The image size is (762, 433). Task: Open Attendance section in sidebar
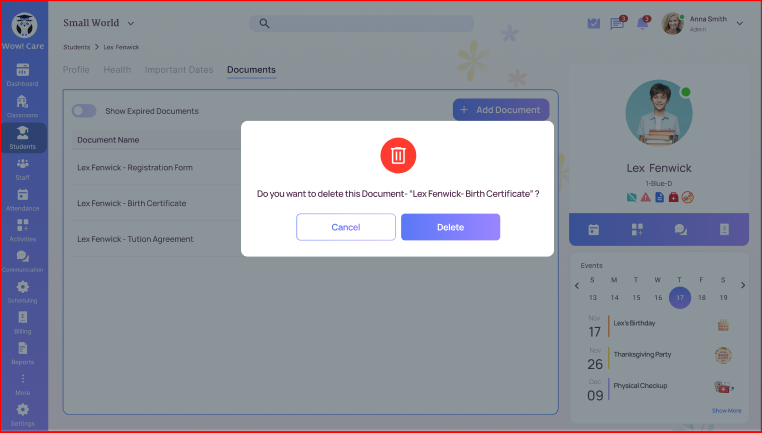coord(22,199)
